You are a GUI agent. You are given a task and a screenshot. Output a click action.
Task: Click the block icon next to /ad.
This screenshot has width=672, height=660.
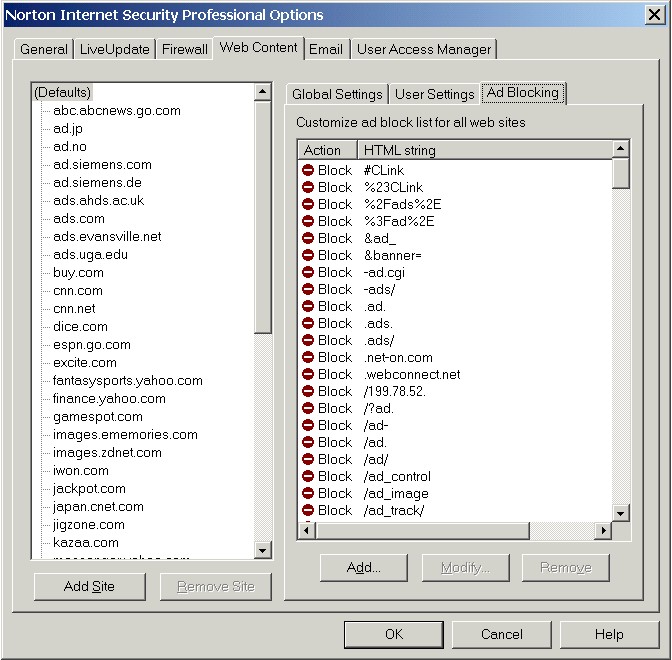click(308, 442)
